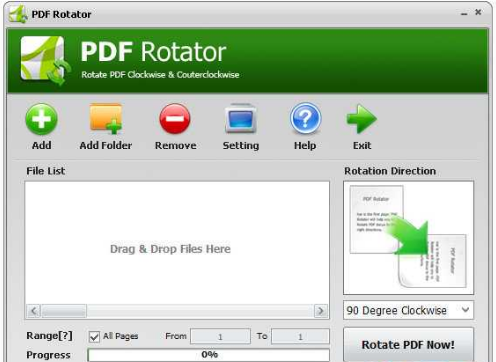Open the Add Folder icon

pos(106,118)
